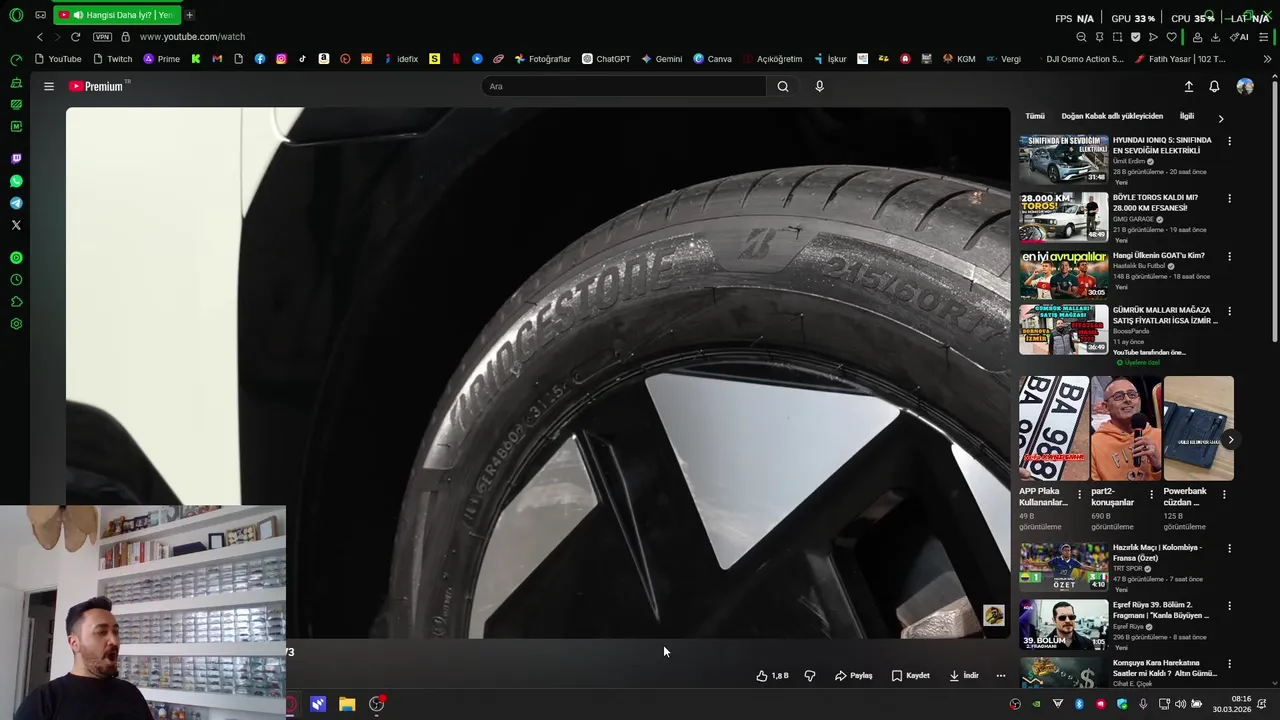1280x720 pixels.
Task: Open the Twitch bookmark
Action: coord(113,59)
